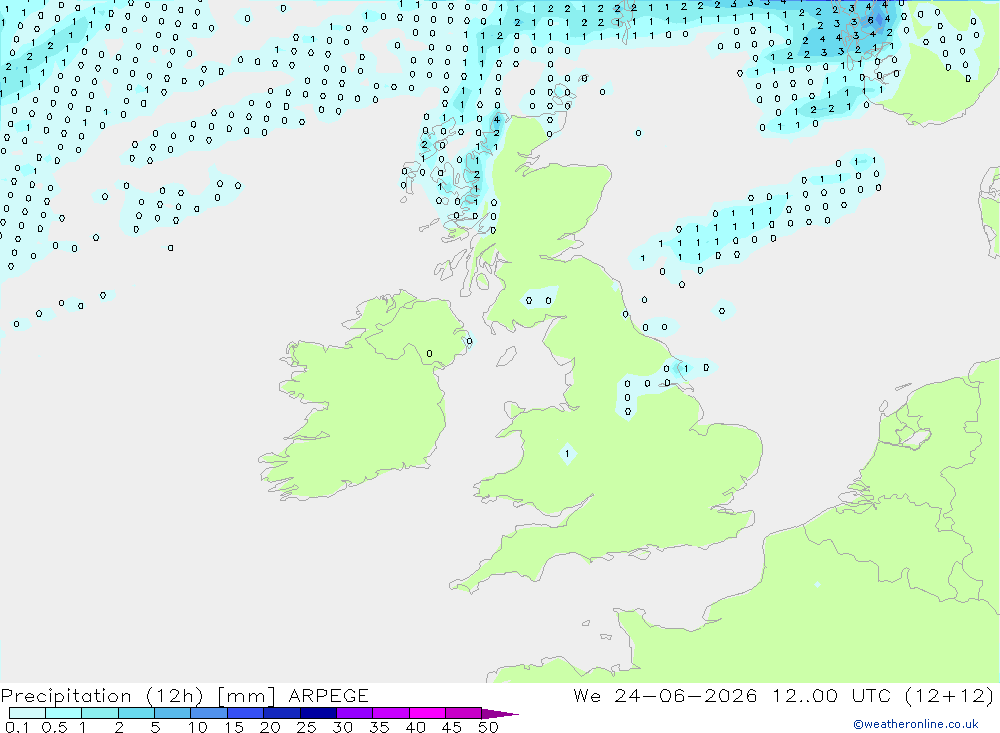Image resolution: width=1000 pixels, height=733 pixels.
Task: Click the 5–10 mm legend swatch
Action: pos(173,713)
